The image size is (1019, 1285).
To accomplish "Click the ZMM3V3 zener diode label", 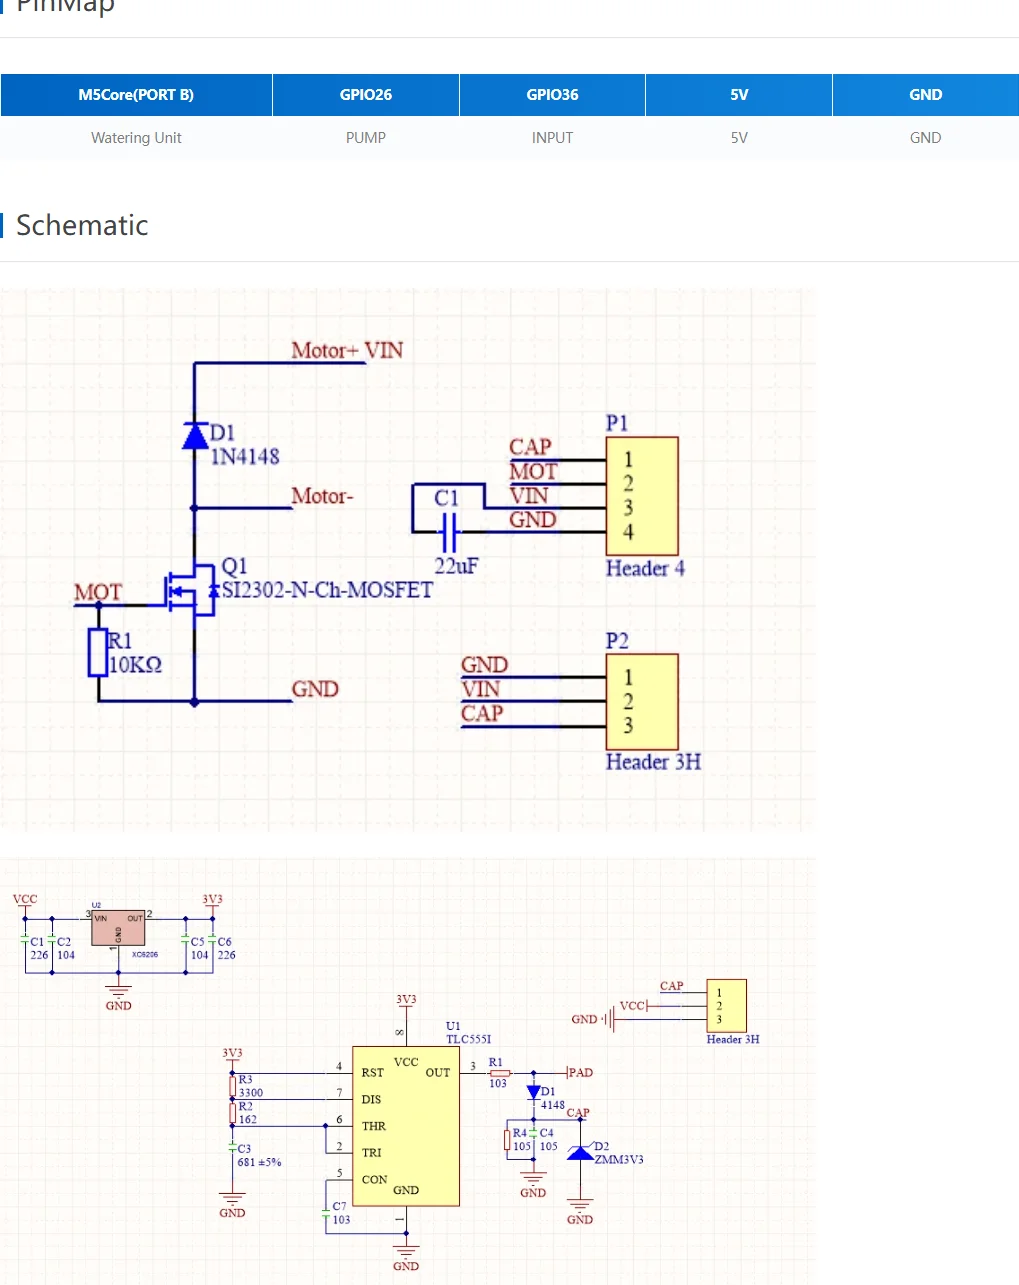I will point(619,1160).
